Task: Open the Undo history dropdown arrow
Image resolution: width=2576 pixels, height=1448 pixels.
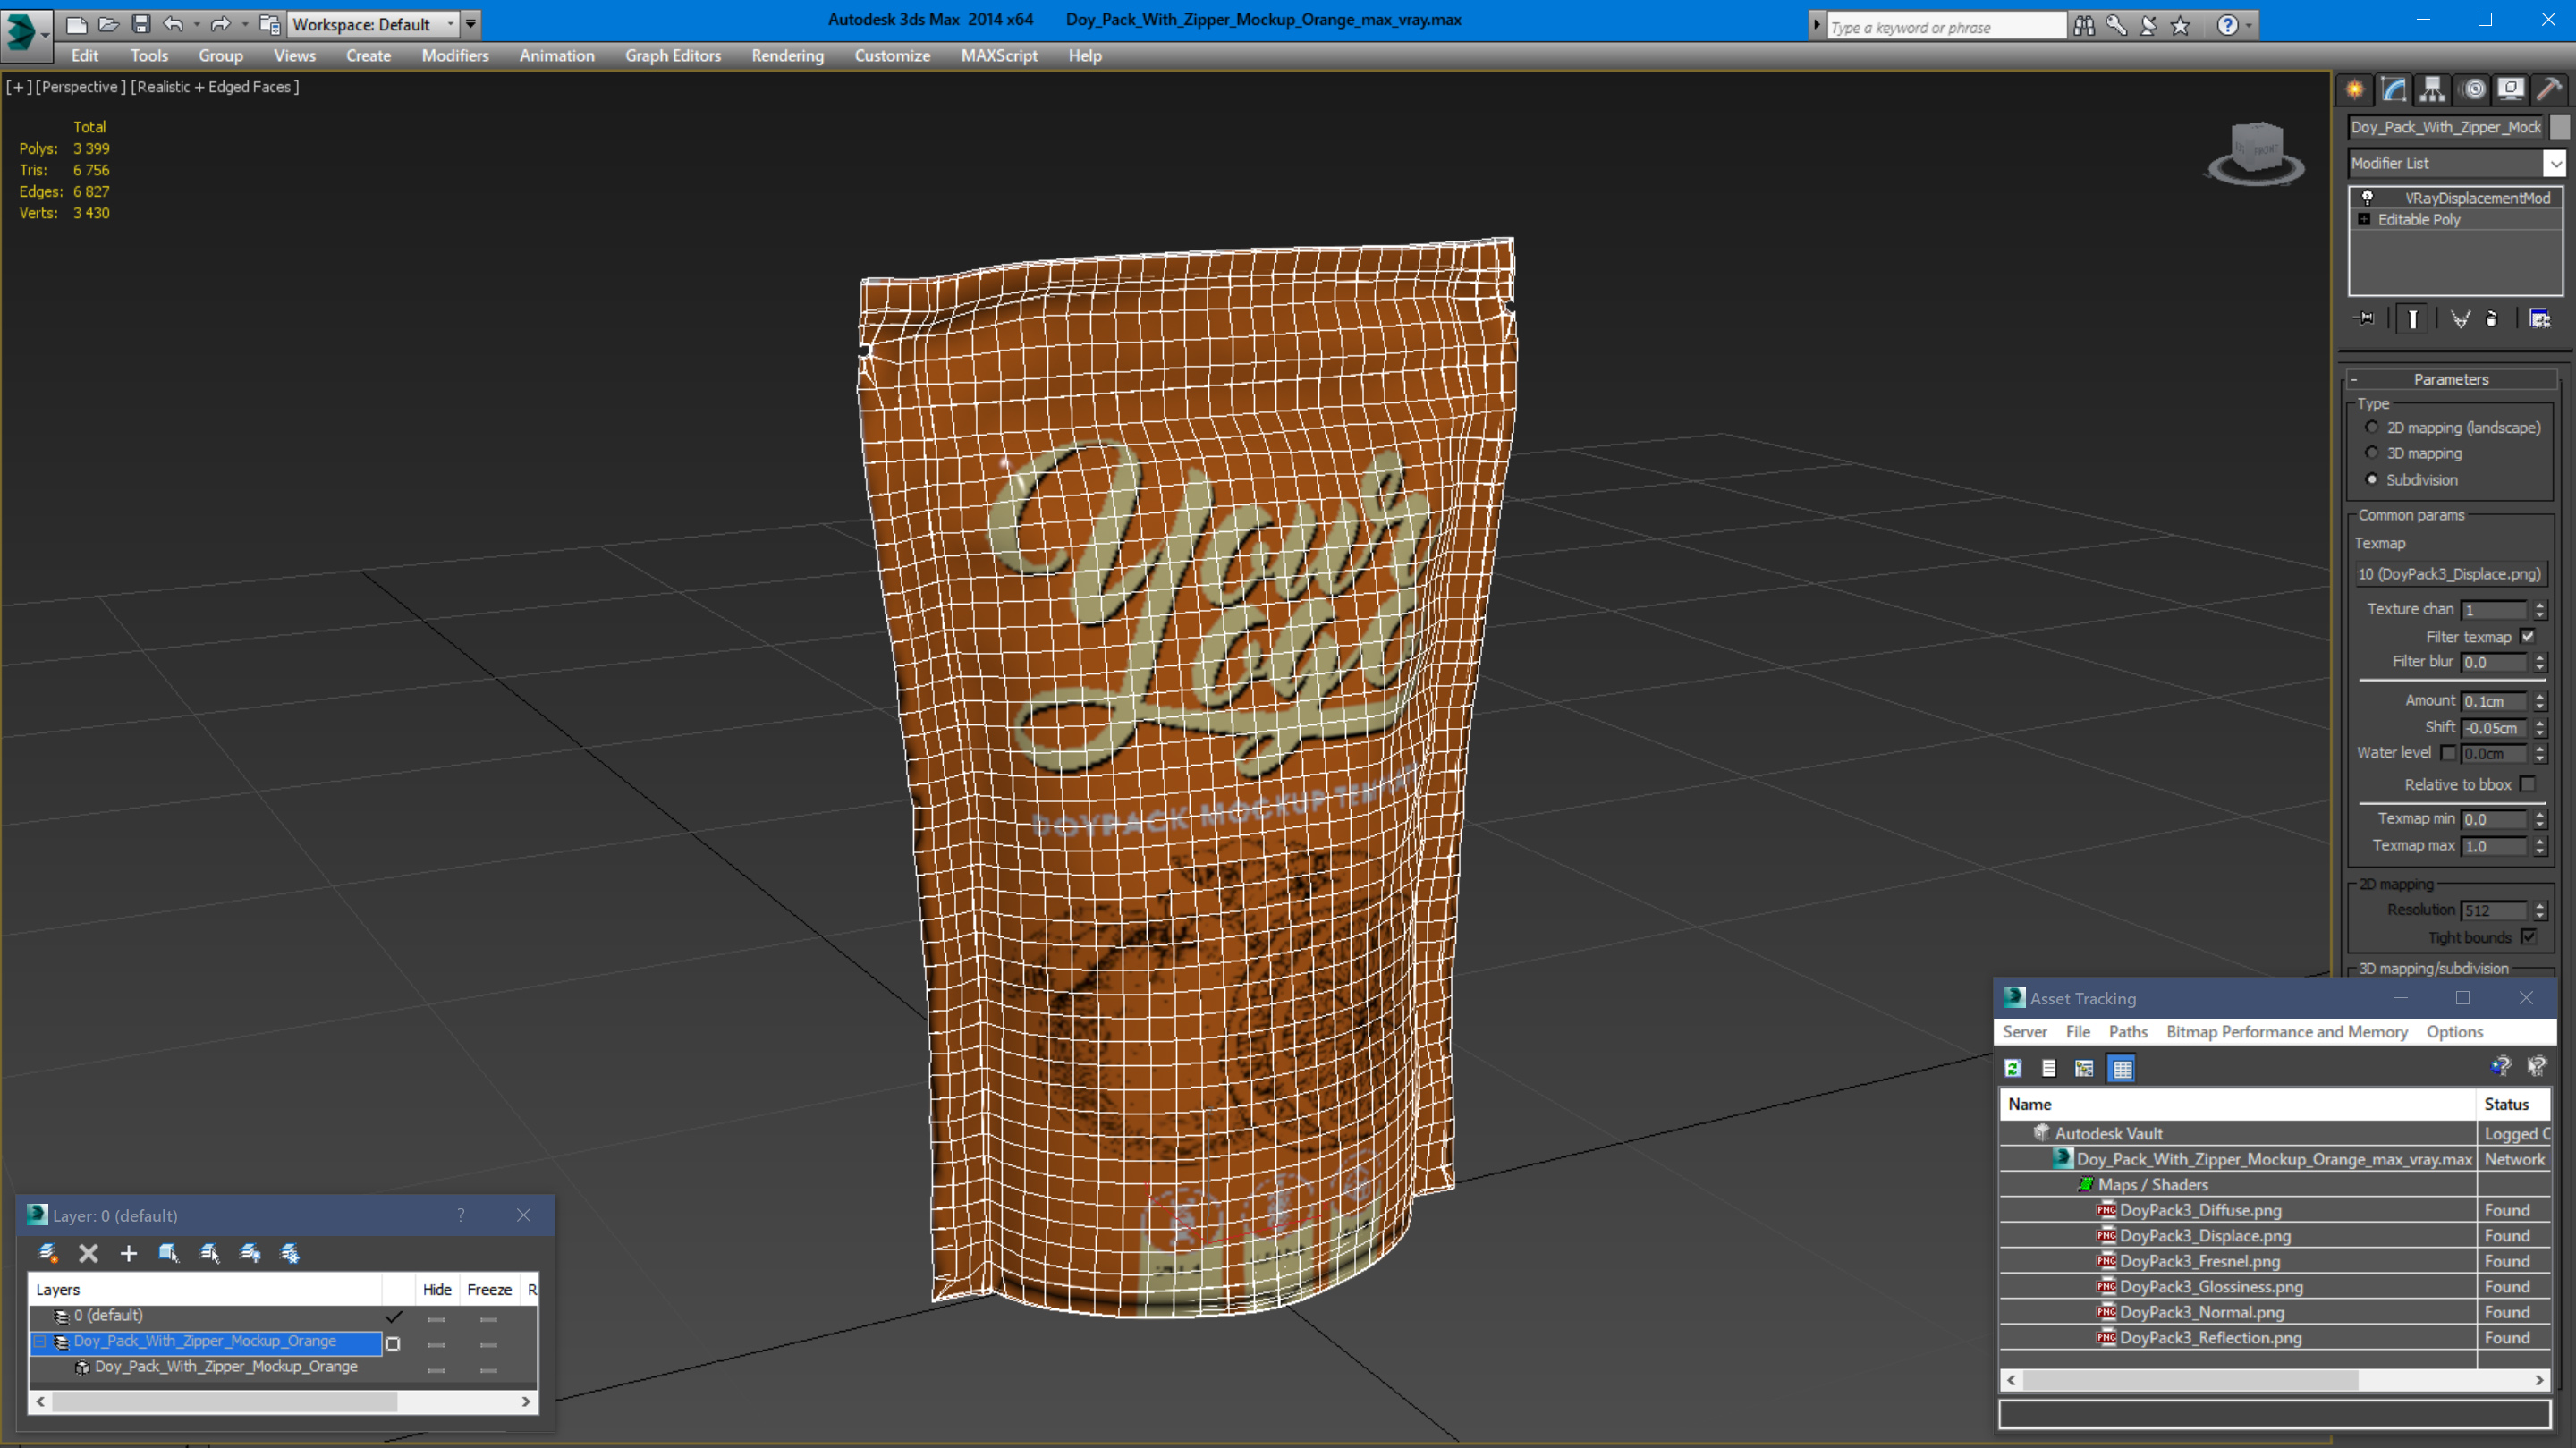Action: coord(195,24)
